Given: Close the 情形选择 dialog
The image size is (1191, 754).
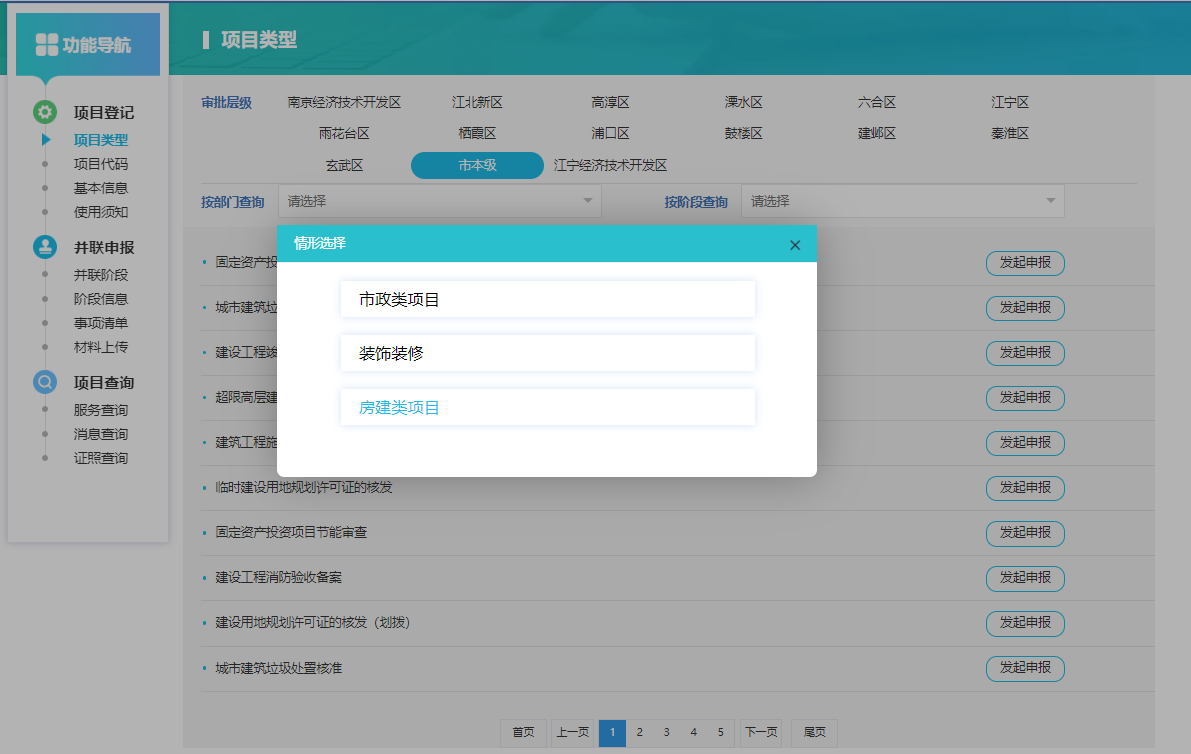Looking at the screenshot, I should [795, 245].
